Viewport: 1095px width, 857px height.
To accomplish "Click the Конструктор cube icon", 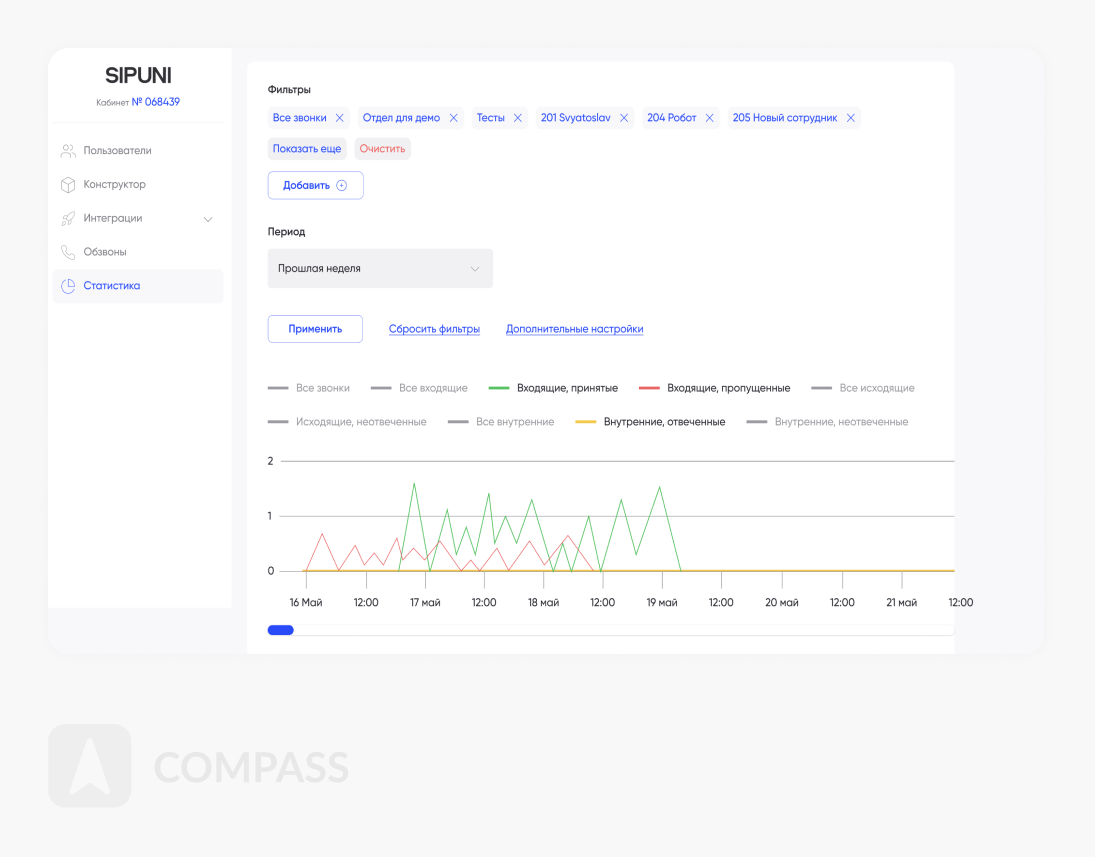I will (x=68, y=185).
